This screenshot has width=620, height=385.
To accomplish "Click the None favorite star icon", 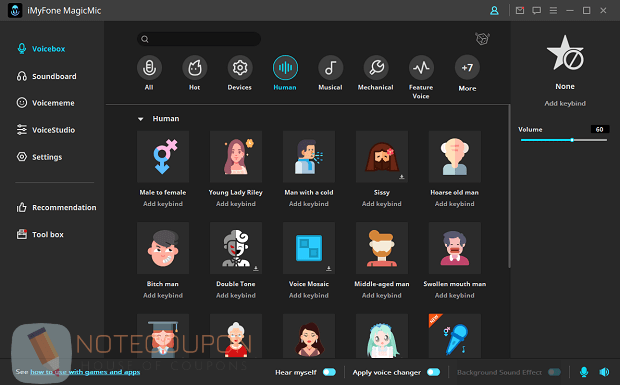I will (x=565, y=53).
